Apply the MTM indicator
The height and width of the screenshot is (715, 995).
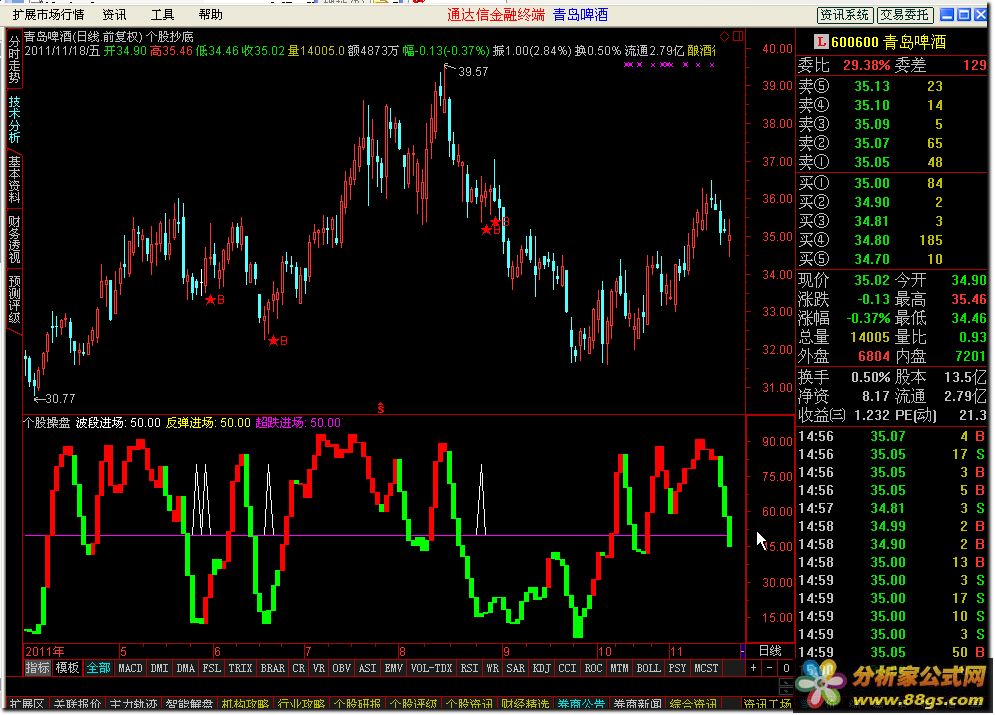point(619,668)
